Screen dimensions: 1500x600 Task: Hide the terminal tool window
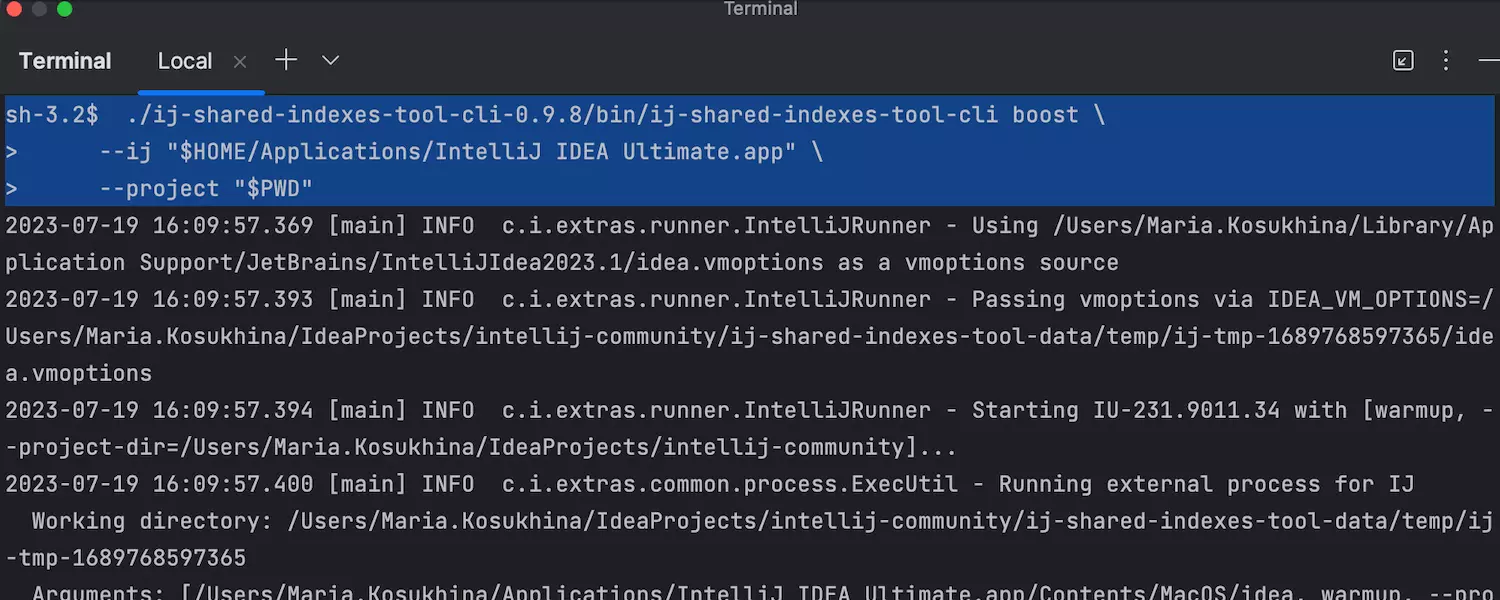pos(1489,61)
